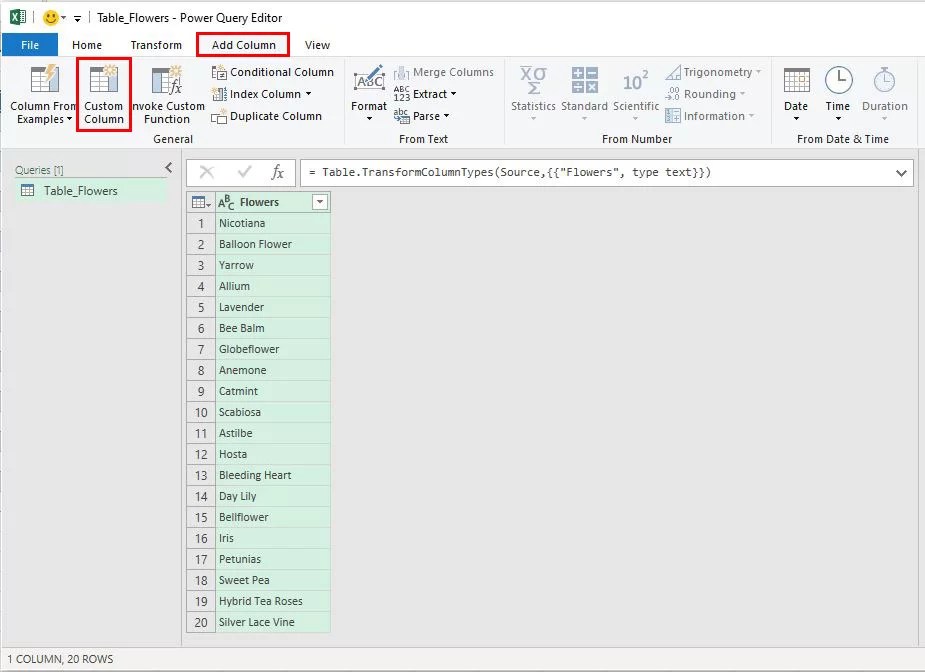The width and height of the screenshot is (925, 672).
Task: Switch to the Add Column tab
Action: [244, 45]
